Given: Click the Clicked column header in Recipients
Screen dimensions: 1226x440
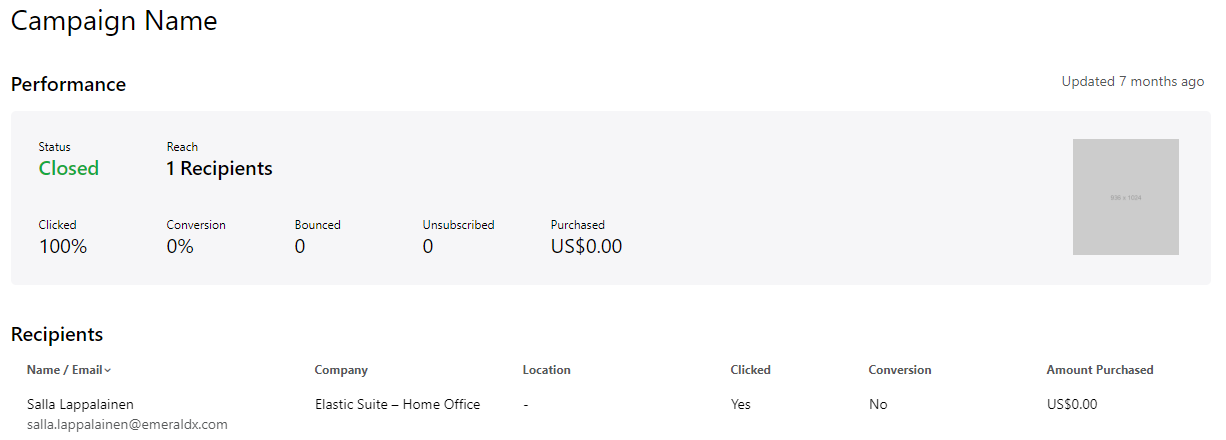Looking at the screenshot, I should click(x=750, y=370).
